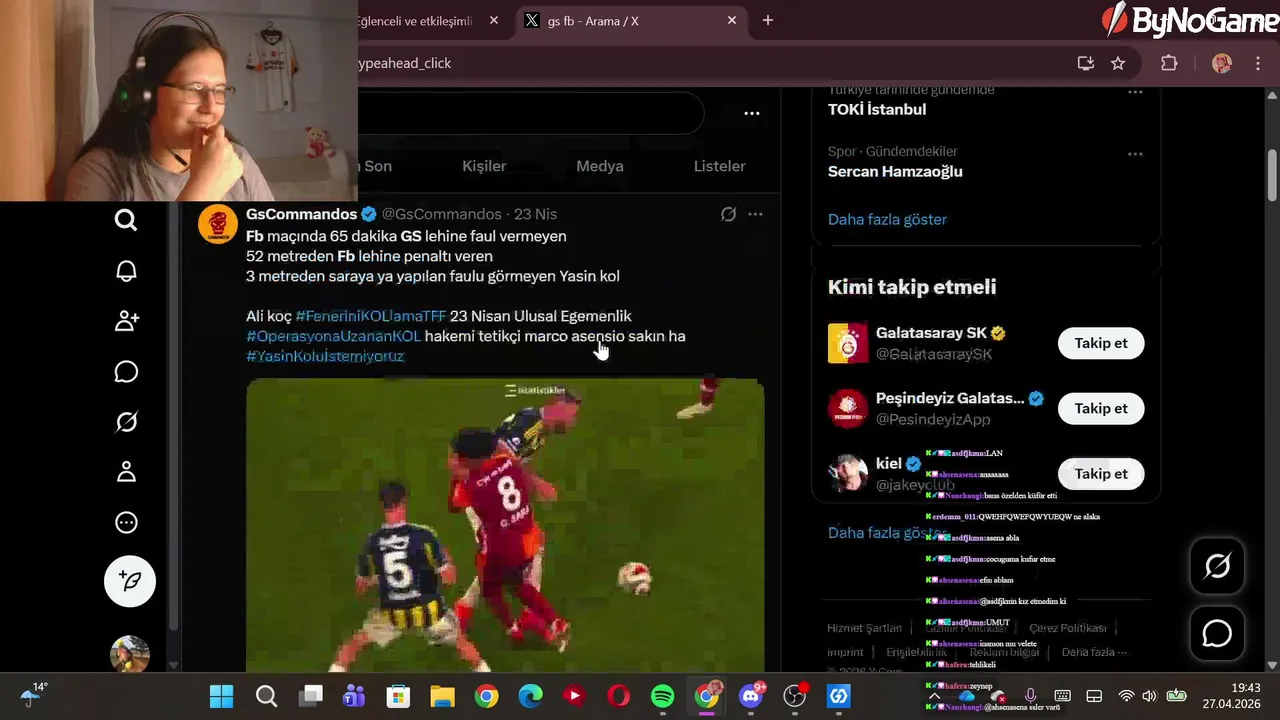This screenshot has height=720, width=1280.
Task: Play the football video in the tweet
Action: (505, 524)
